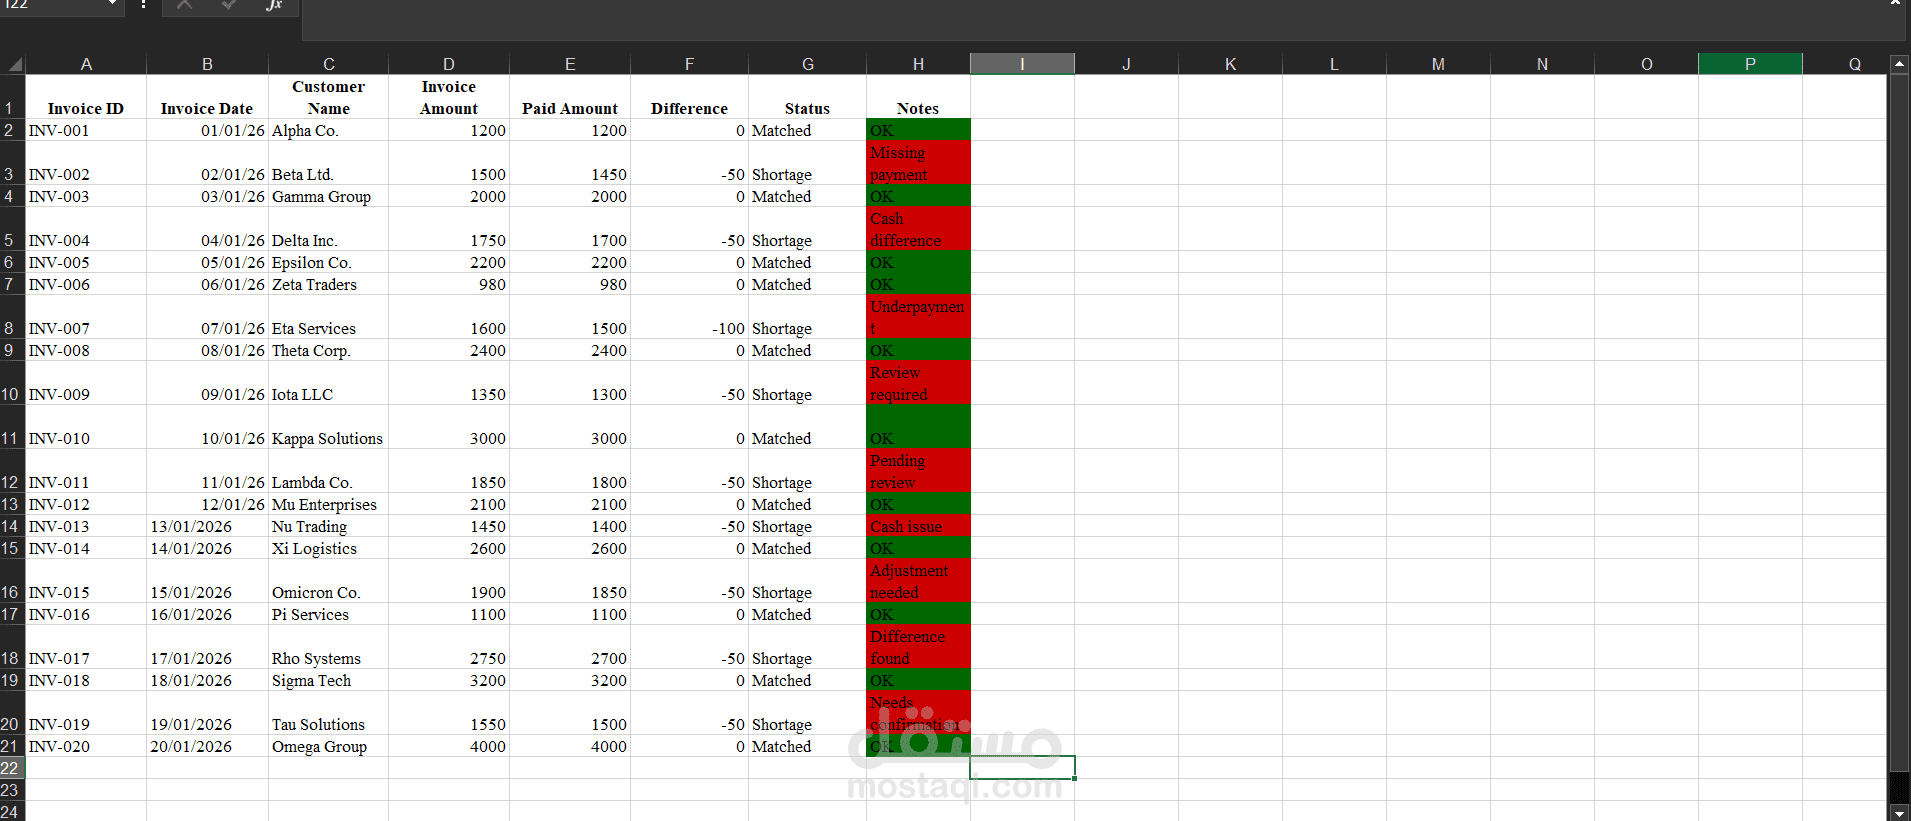Click the 'Customer Name' header cell
Screen dimensions: 1911x821
click(x=328, y=97)
